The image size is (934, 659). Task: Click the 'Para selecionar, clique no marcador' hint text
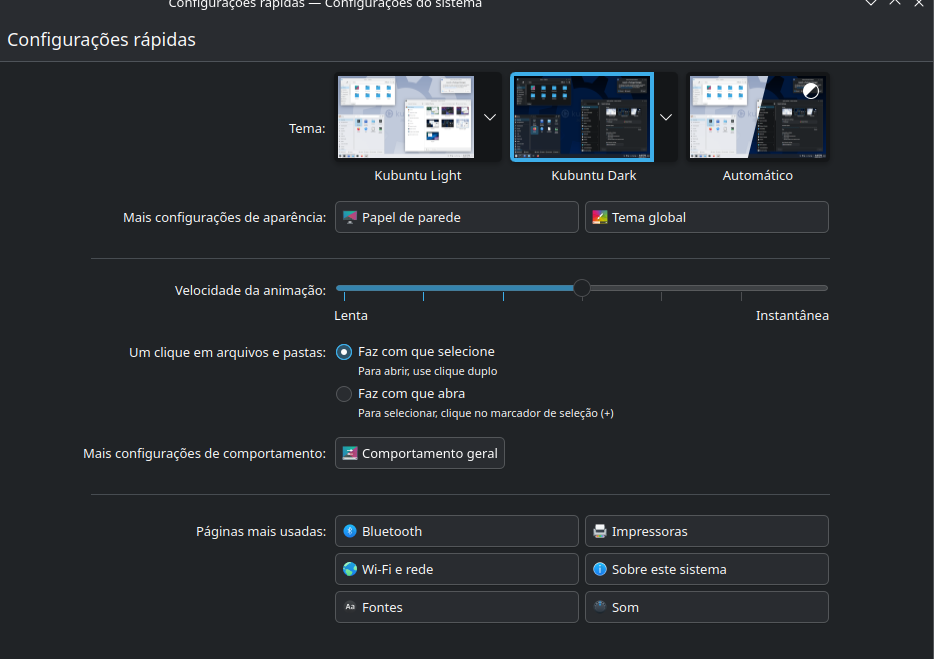pos(485,413)
